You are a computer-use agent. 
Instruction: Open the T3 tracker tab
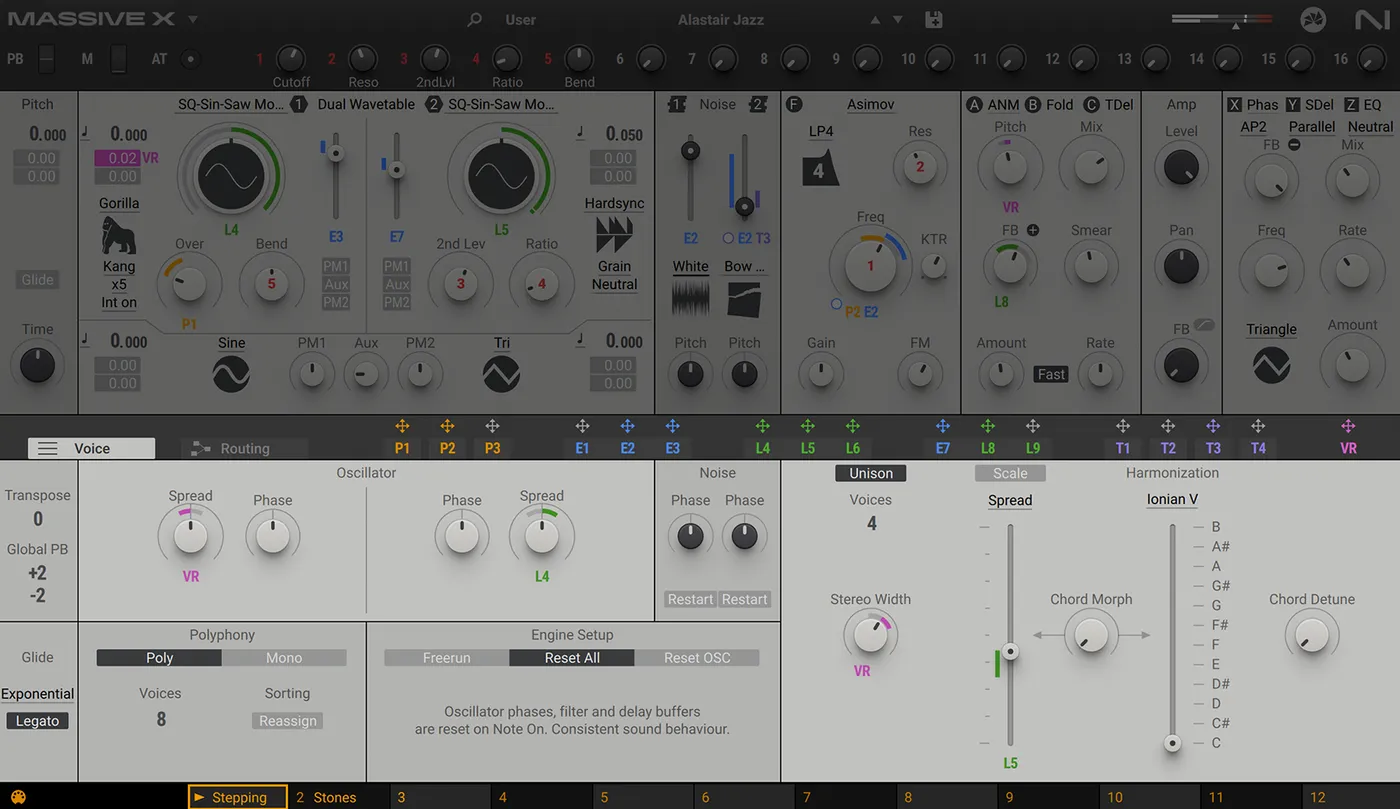point(1213,448)
